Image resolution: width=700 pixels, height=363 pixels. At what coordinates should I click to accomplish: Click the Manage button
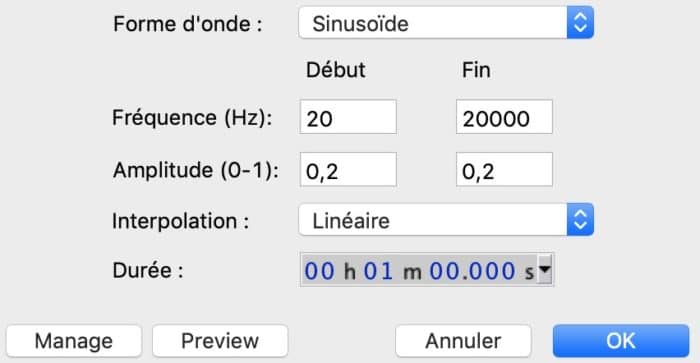click(x=74, y=341)
